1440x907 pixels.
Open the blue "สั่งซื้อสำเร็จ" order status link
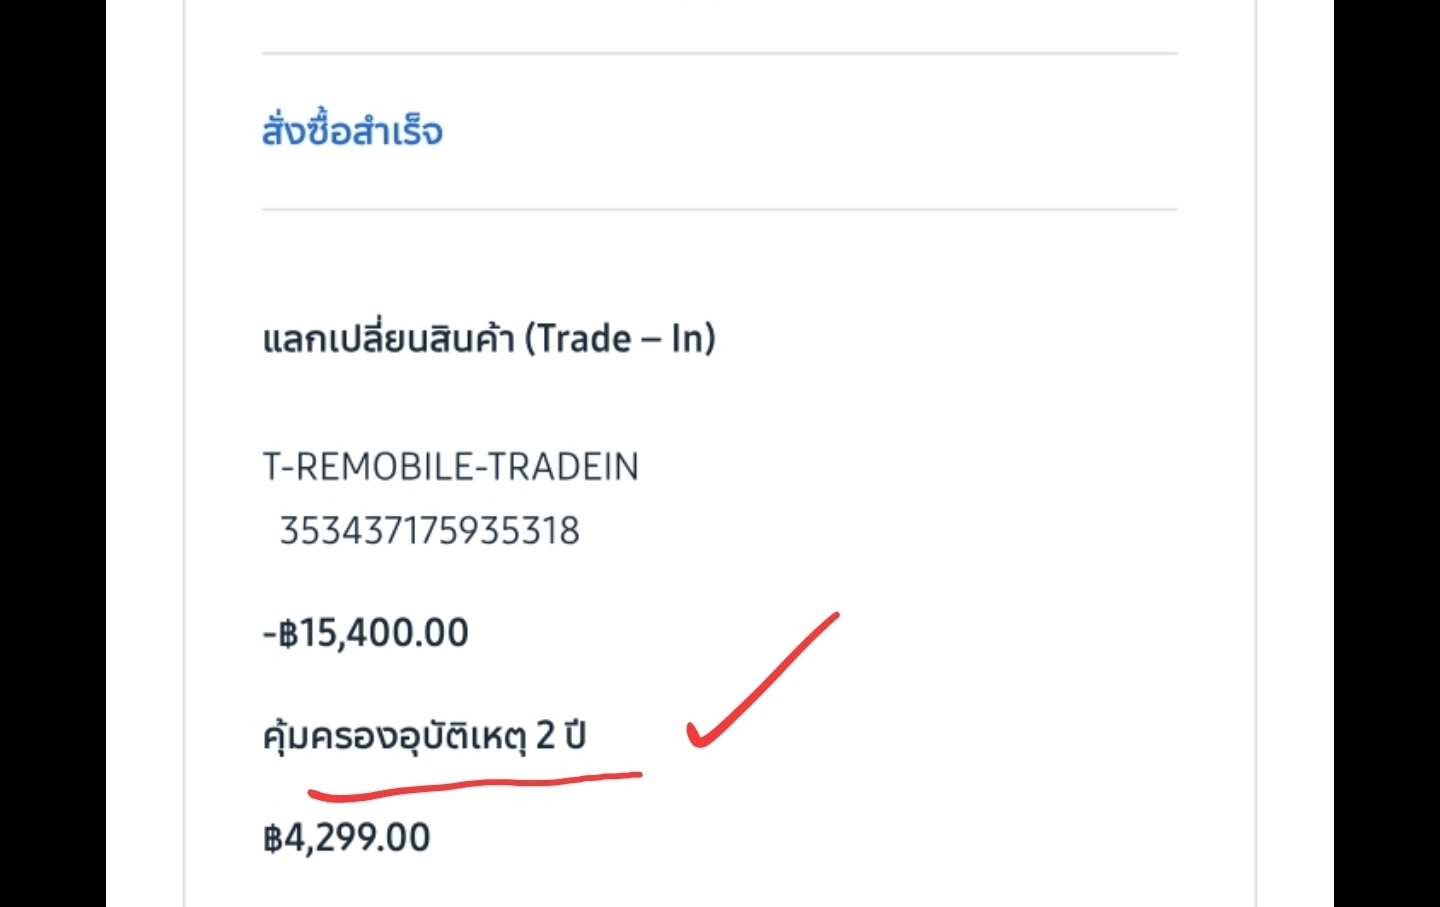[x=352, y=131]
